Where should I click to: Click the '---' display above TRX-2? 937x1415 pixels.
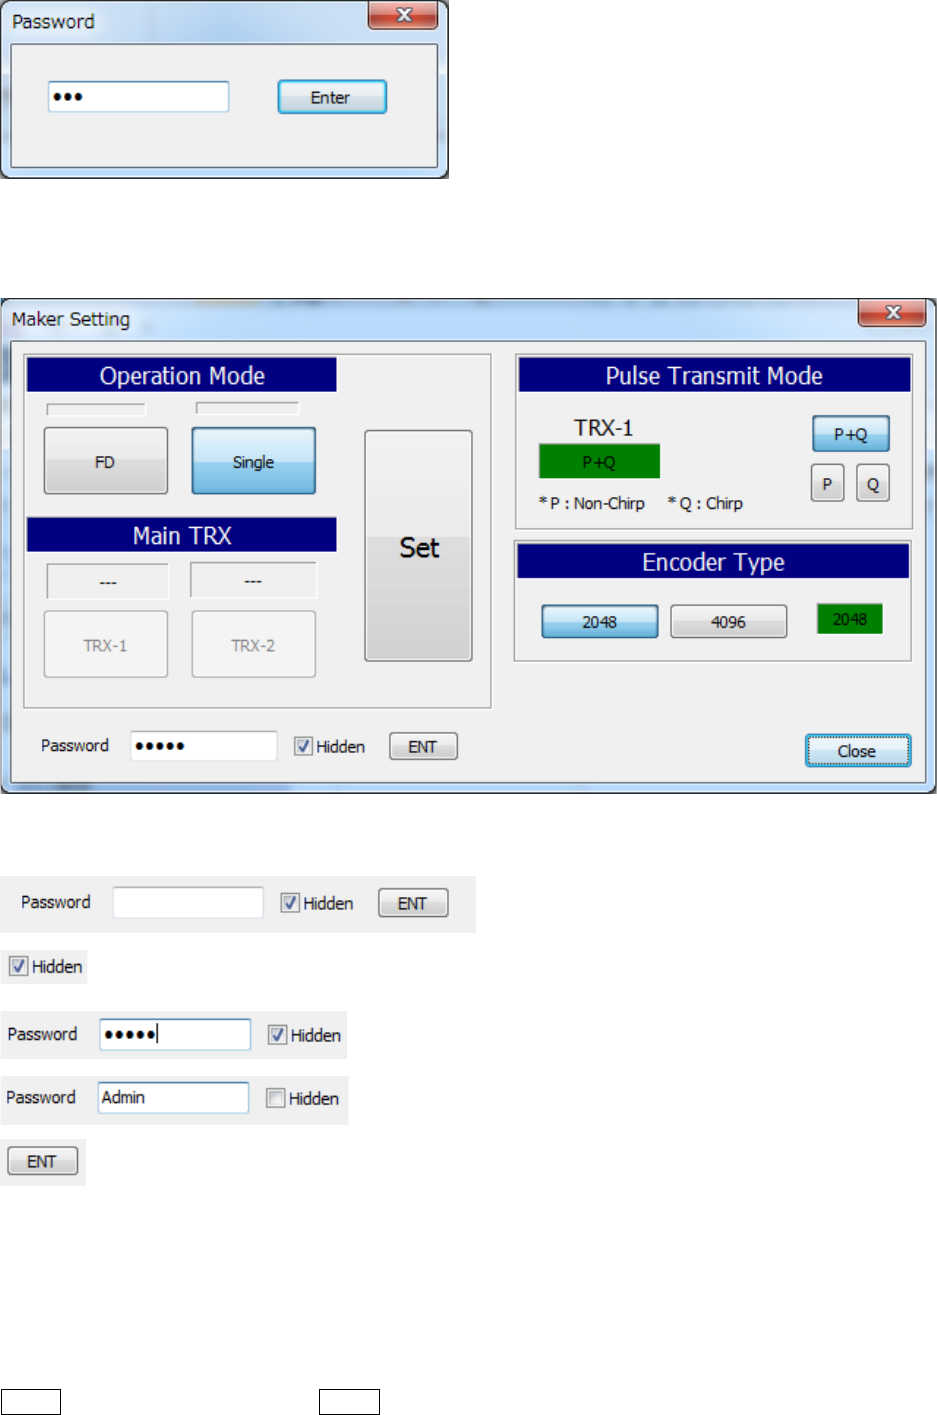pyautogui.click(x=253, y=580)
